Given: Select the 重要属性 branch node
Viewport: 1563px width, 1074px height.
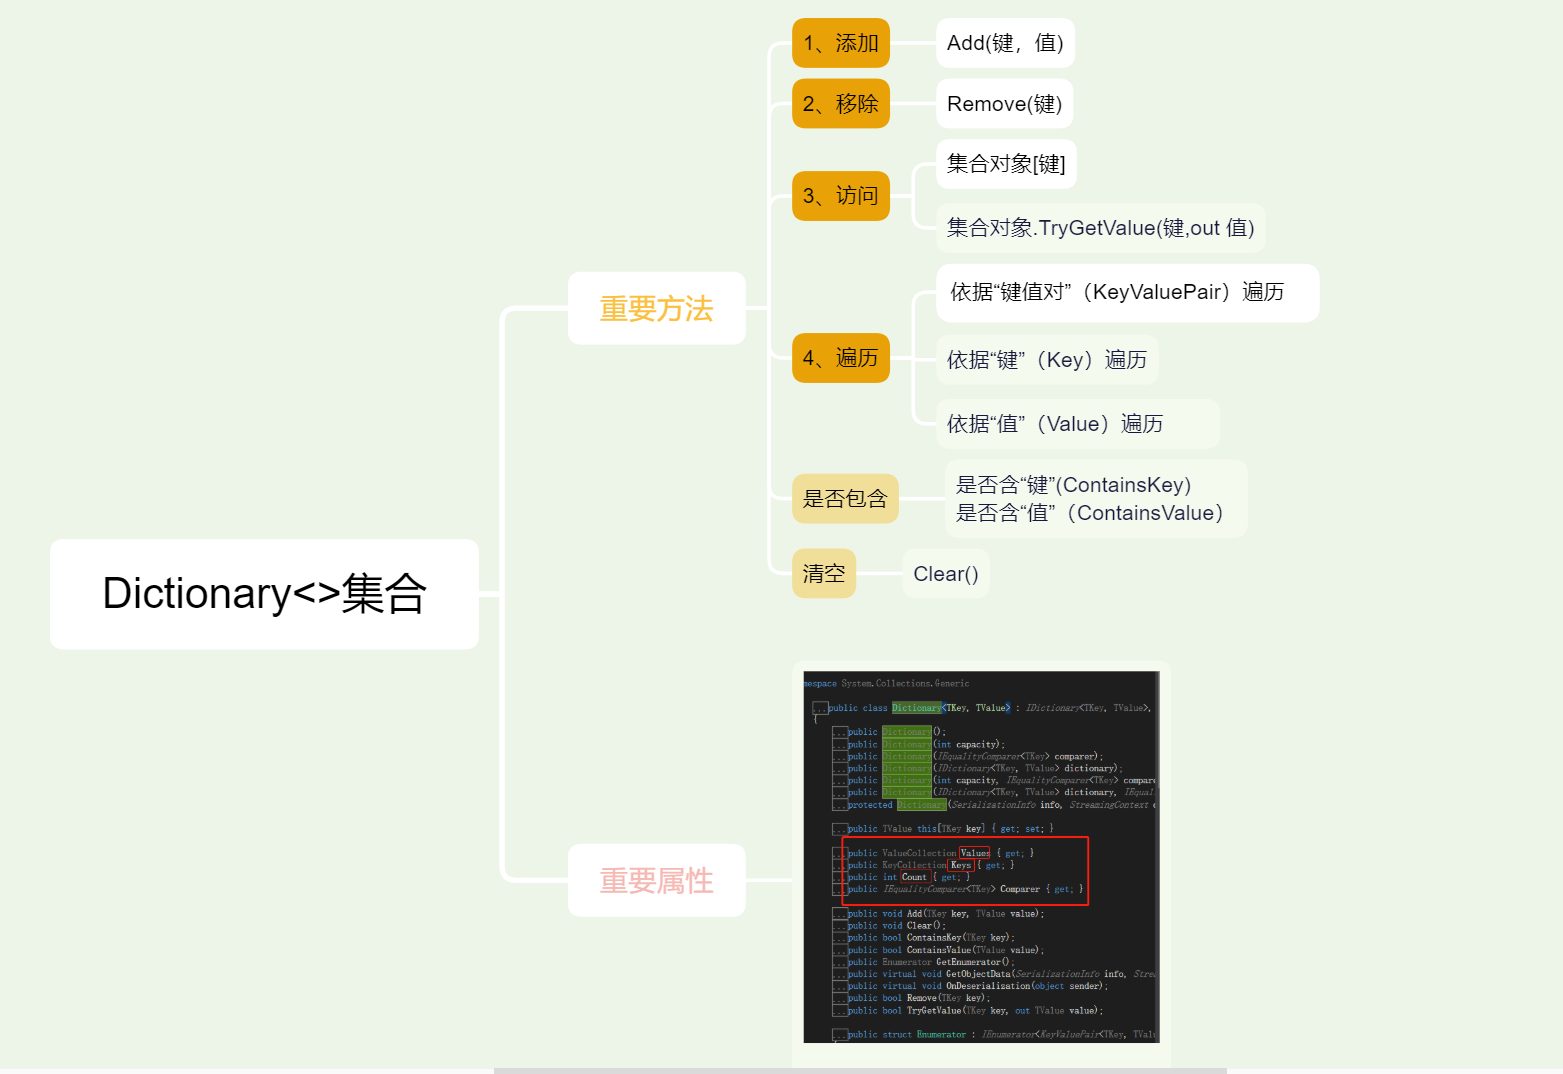Looking at the screenshot, I should (x=656, y=880).
